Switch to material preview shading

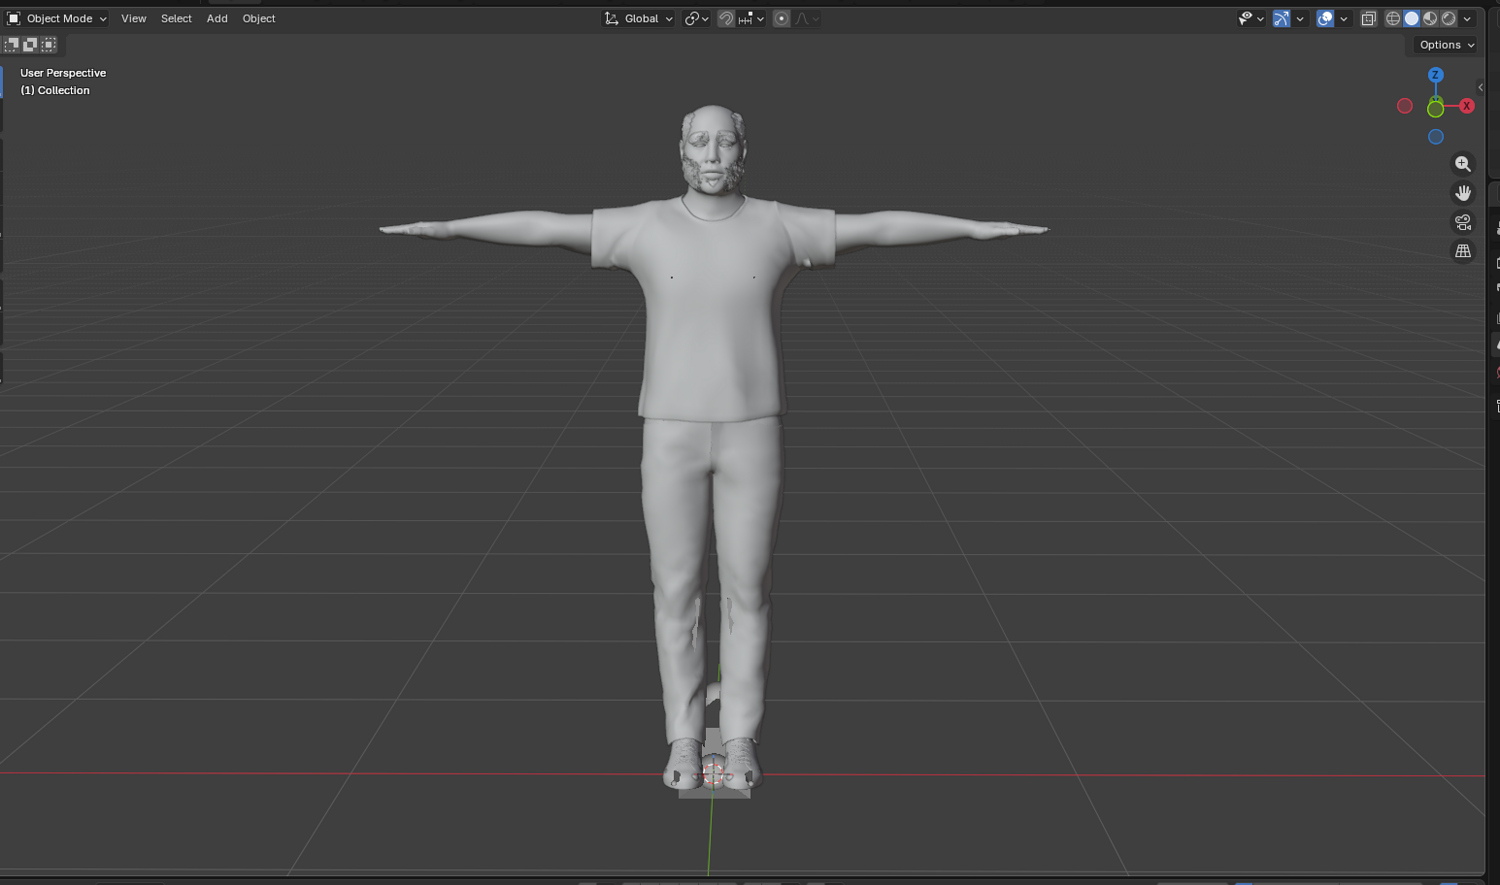(x=1430, y=18)
